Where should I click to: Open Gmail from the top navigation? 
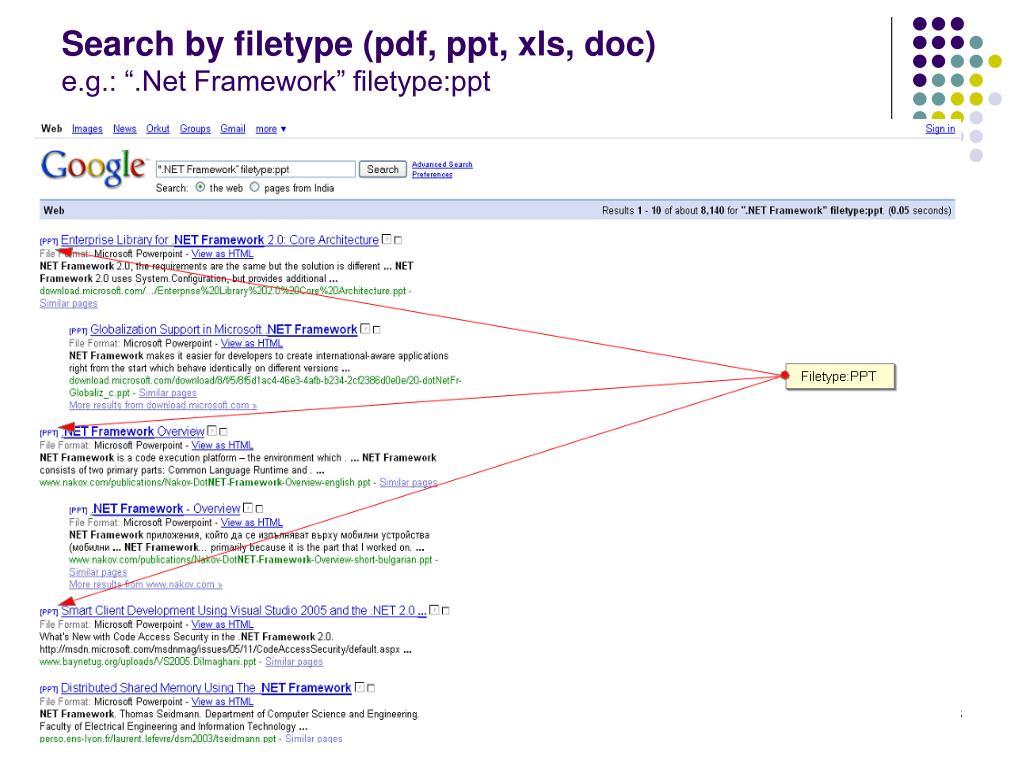coord(232,129)
